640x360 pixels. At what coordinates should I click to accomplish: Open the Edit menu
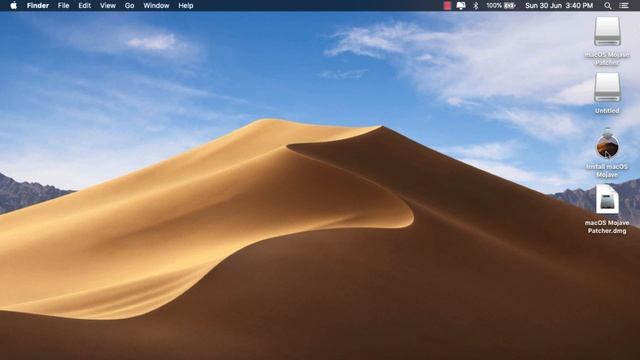(84, 6)
